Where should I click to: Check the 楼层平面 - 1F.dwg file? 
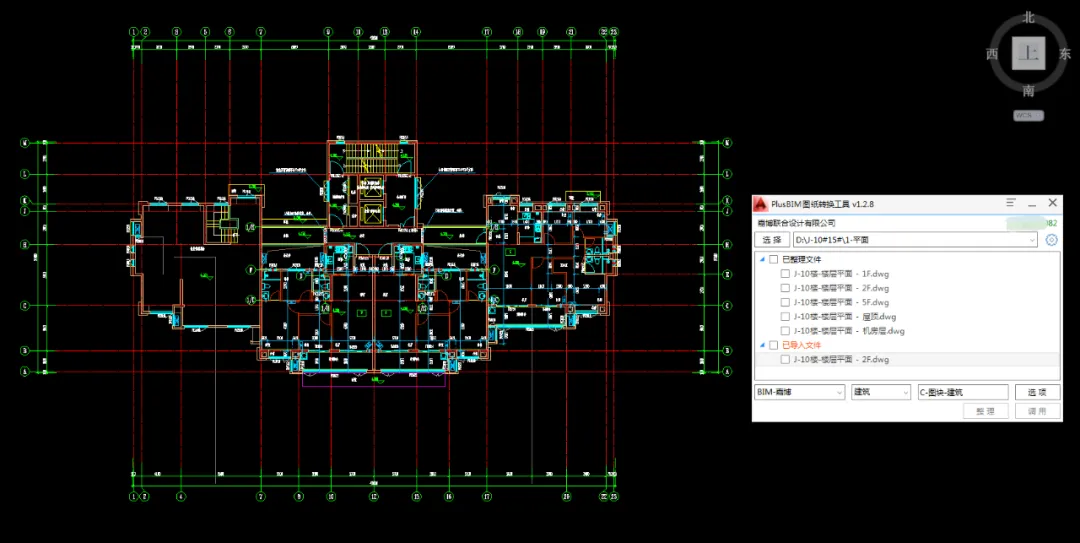click(785, 274)
